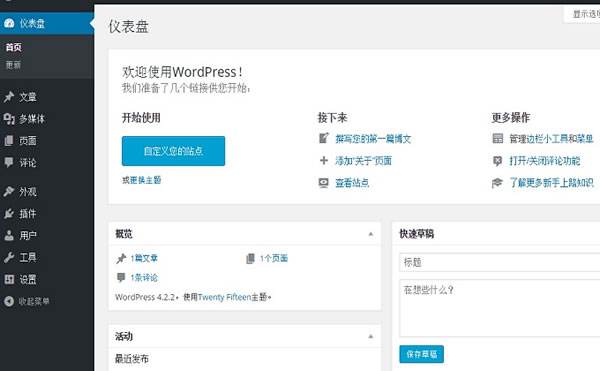Screen dimensions: 600x371
Task: Click the widgets icon next to 管理边栏小工具和菜单
Action: [497, 138]
